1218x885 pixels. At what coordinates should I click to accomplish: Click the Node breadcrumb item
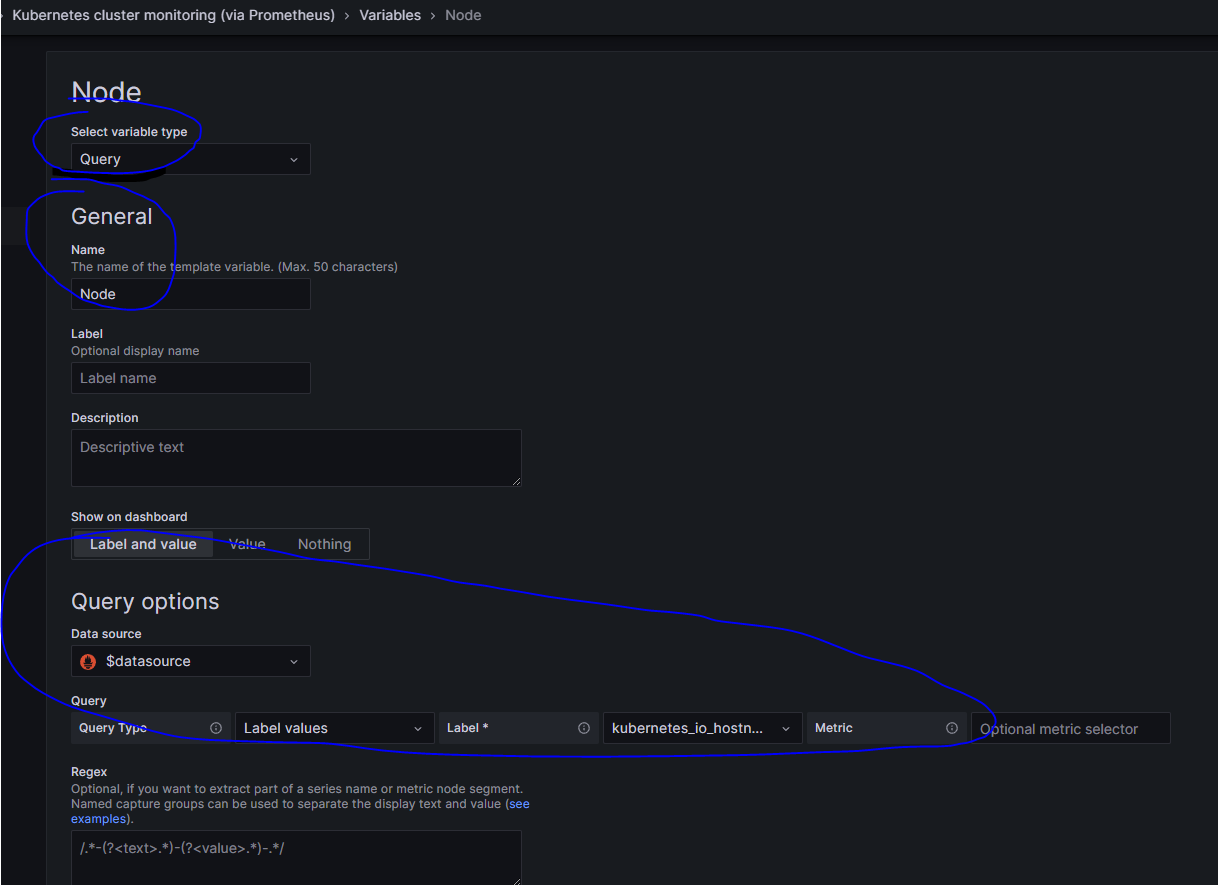click(463, 15)
